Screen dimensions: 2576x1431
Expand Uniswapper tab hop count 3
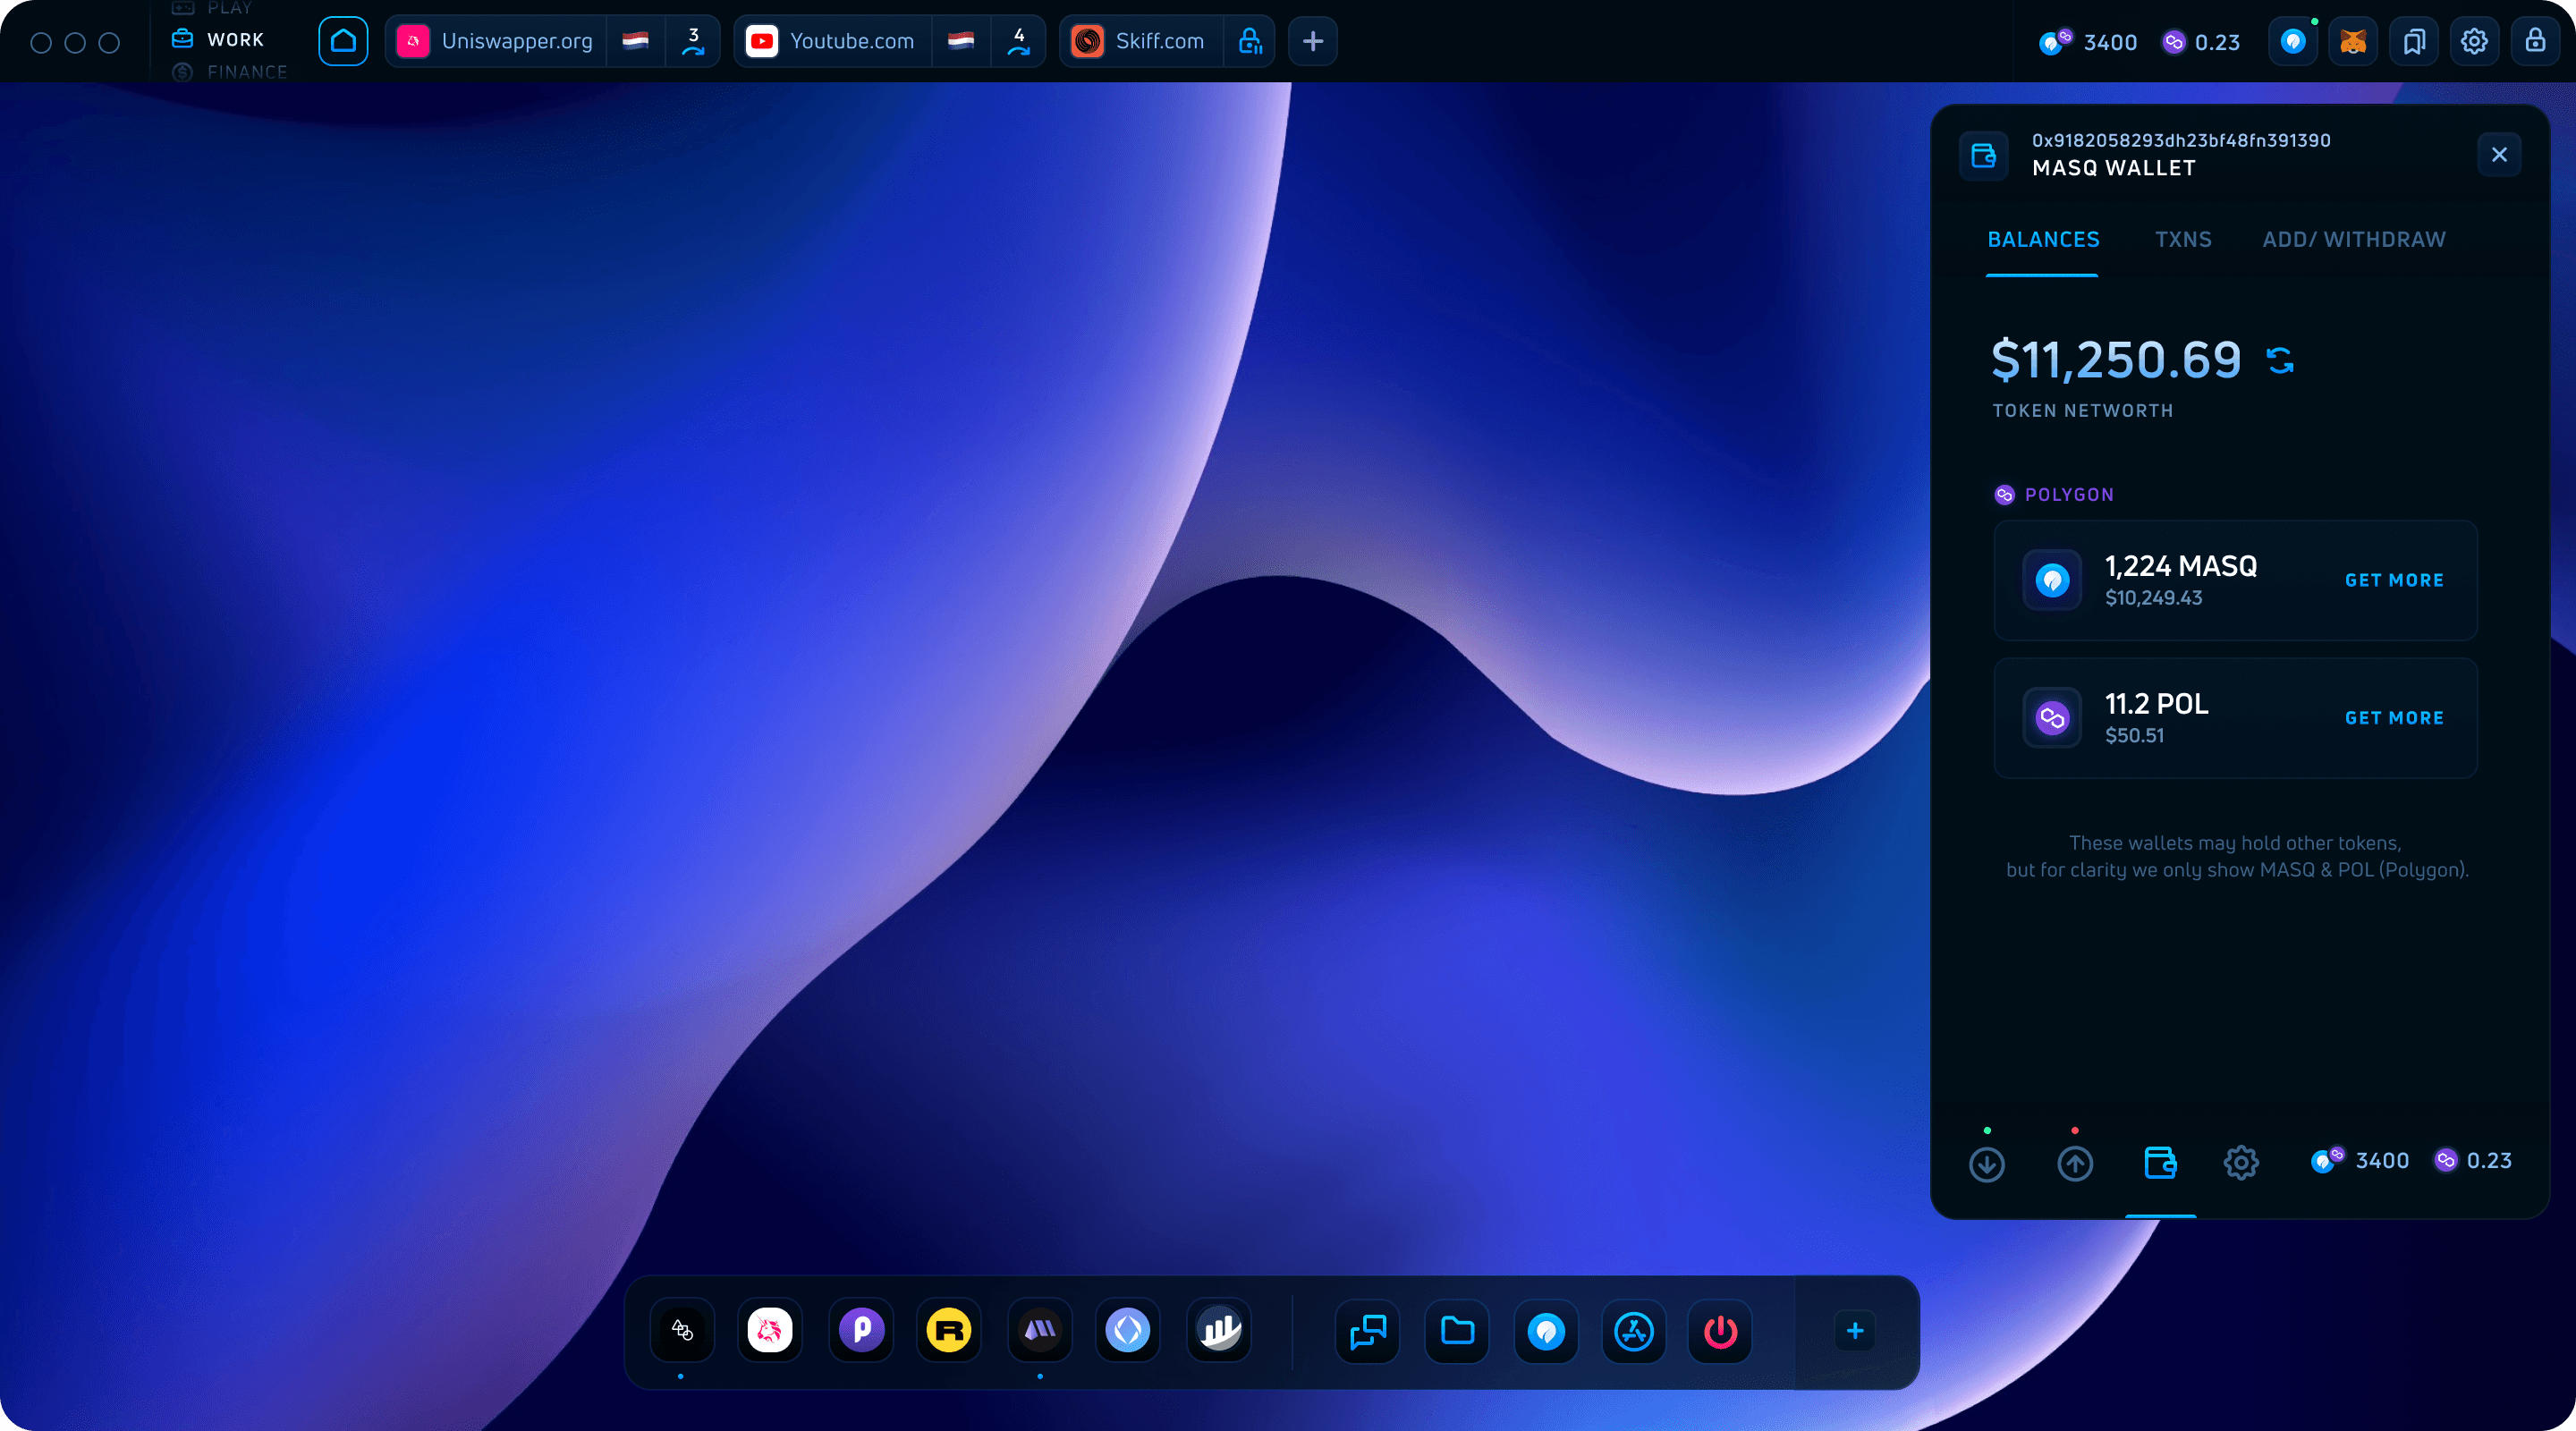[x=693, y=41]
